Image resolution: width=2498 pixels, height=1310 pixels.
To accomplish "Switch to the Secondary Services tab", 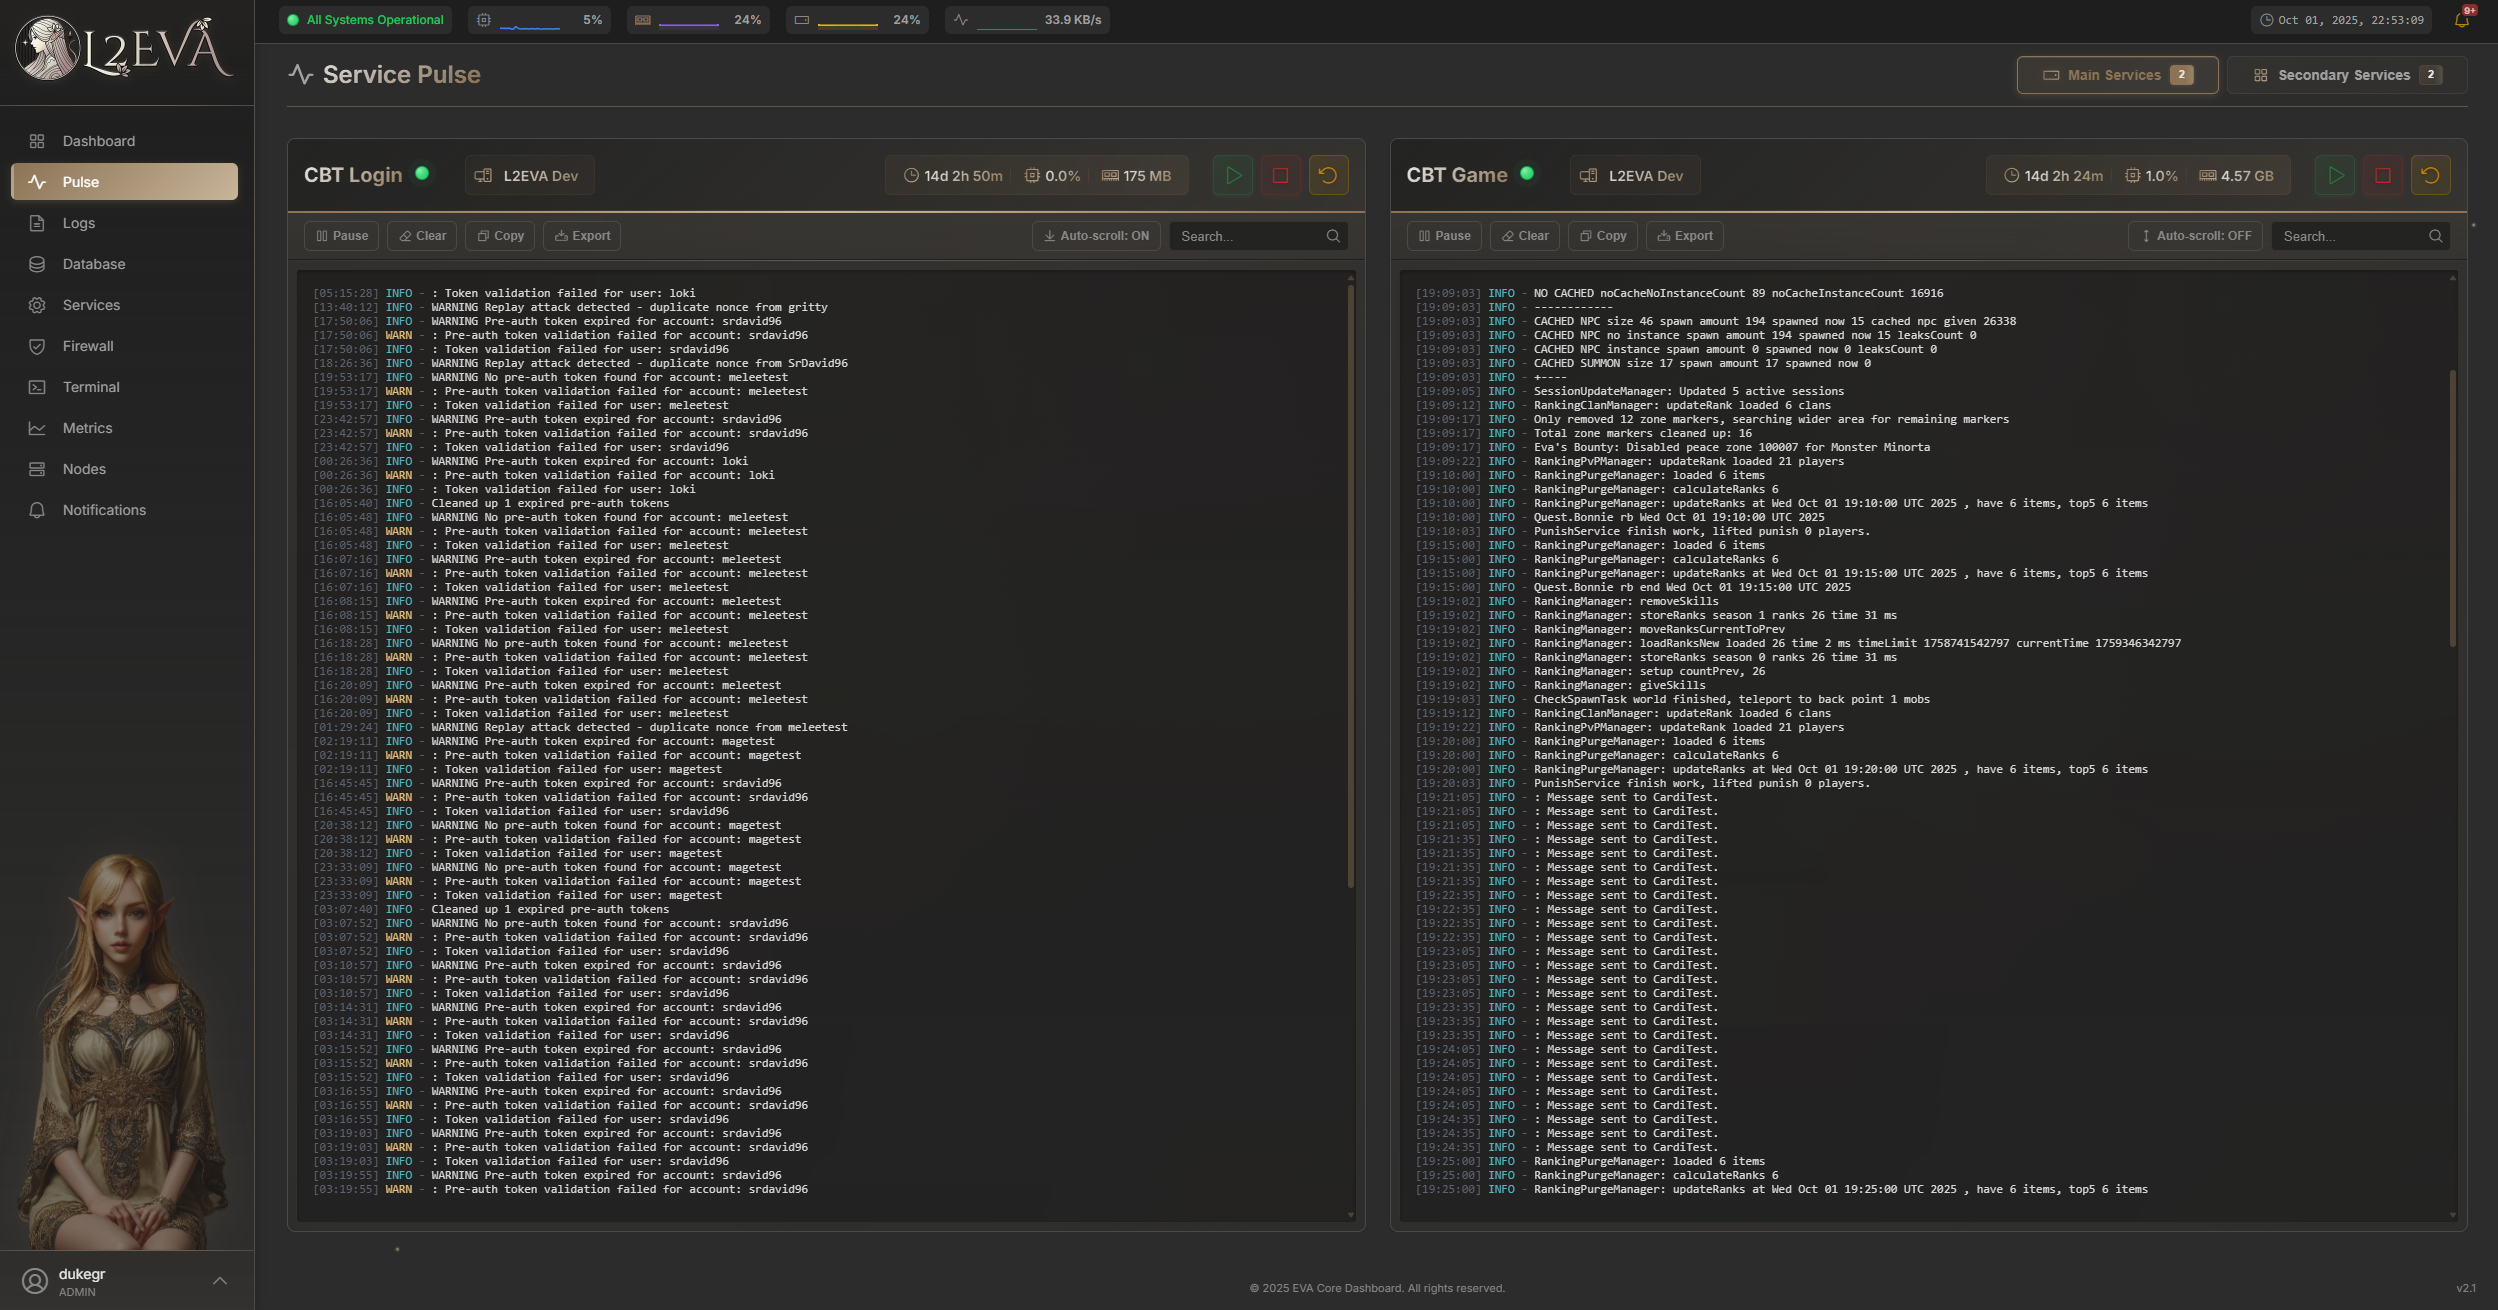I will (2346, 75).
